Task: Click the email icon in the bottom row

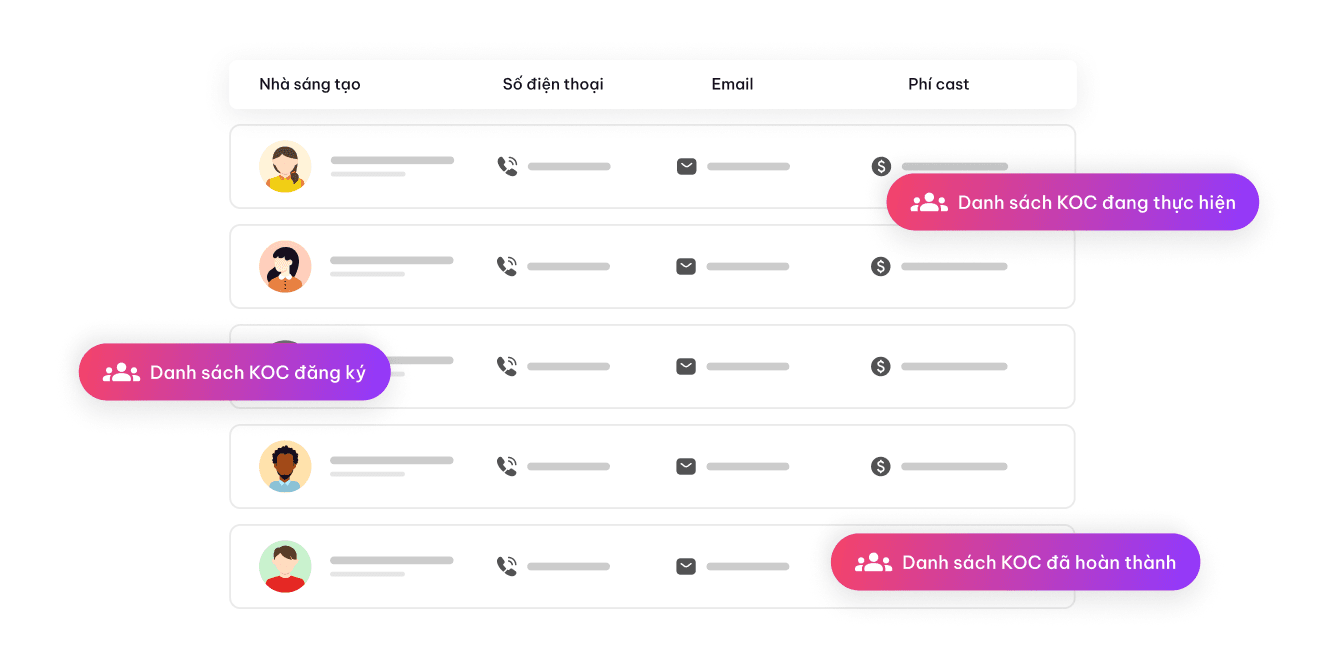Action: coord(686,566)
